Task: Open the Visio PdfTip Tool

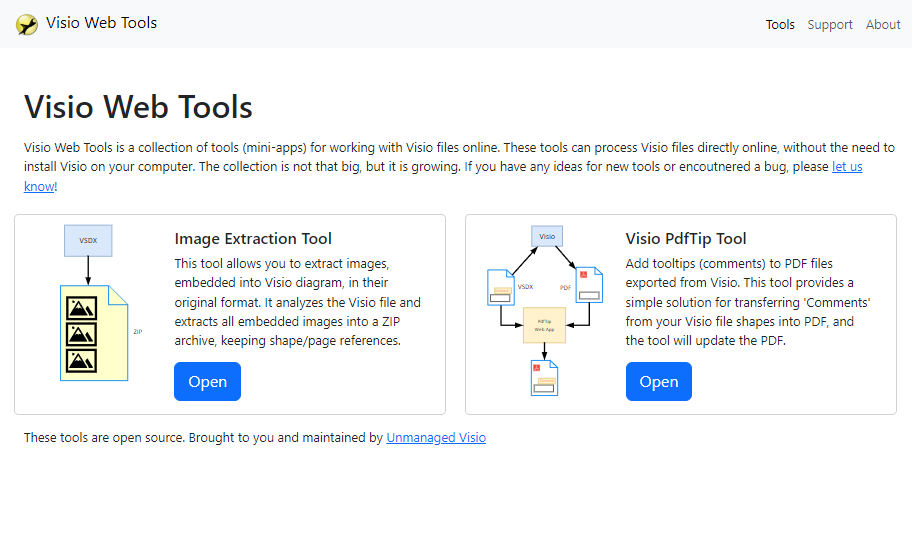Action: (x=659, y=381)
